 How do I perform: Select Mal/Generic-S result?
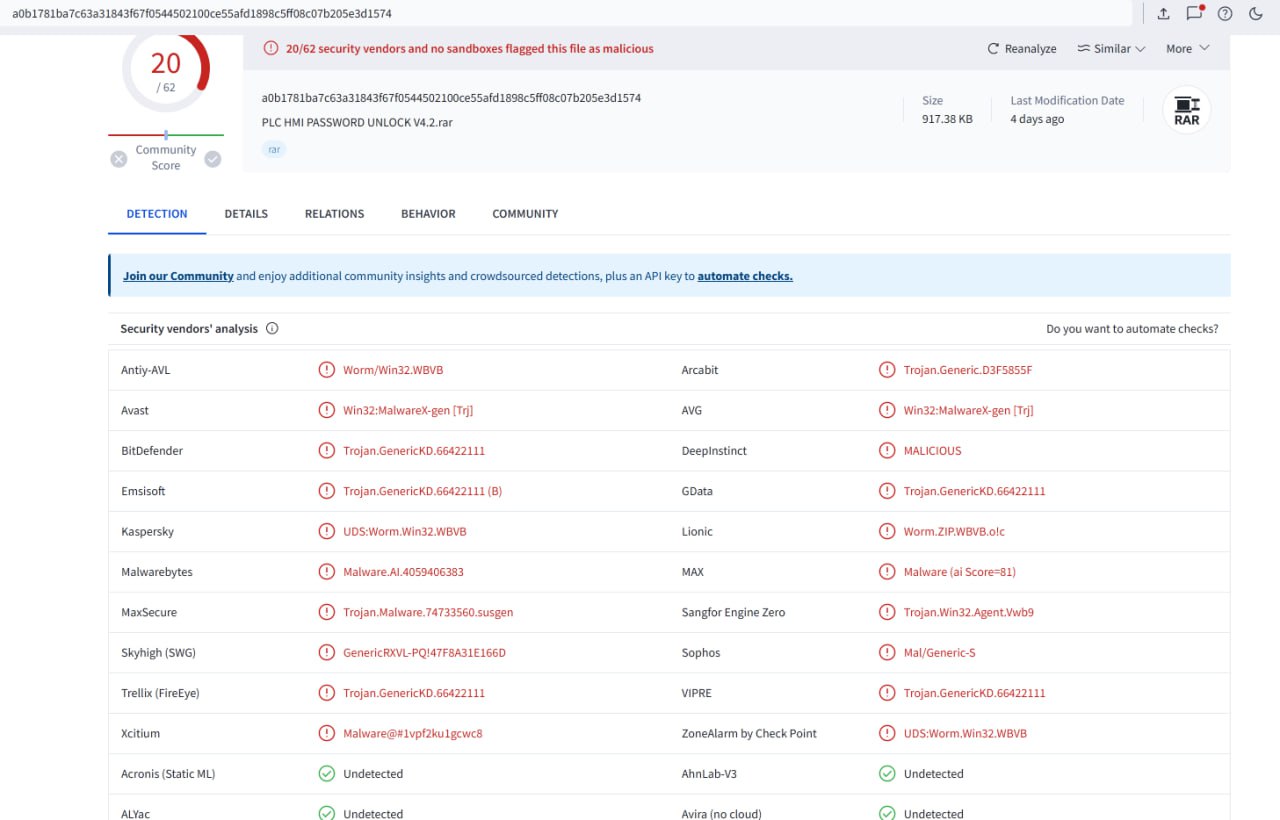coord(940,652)
